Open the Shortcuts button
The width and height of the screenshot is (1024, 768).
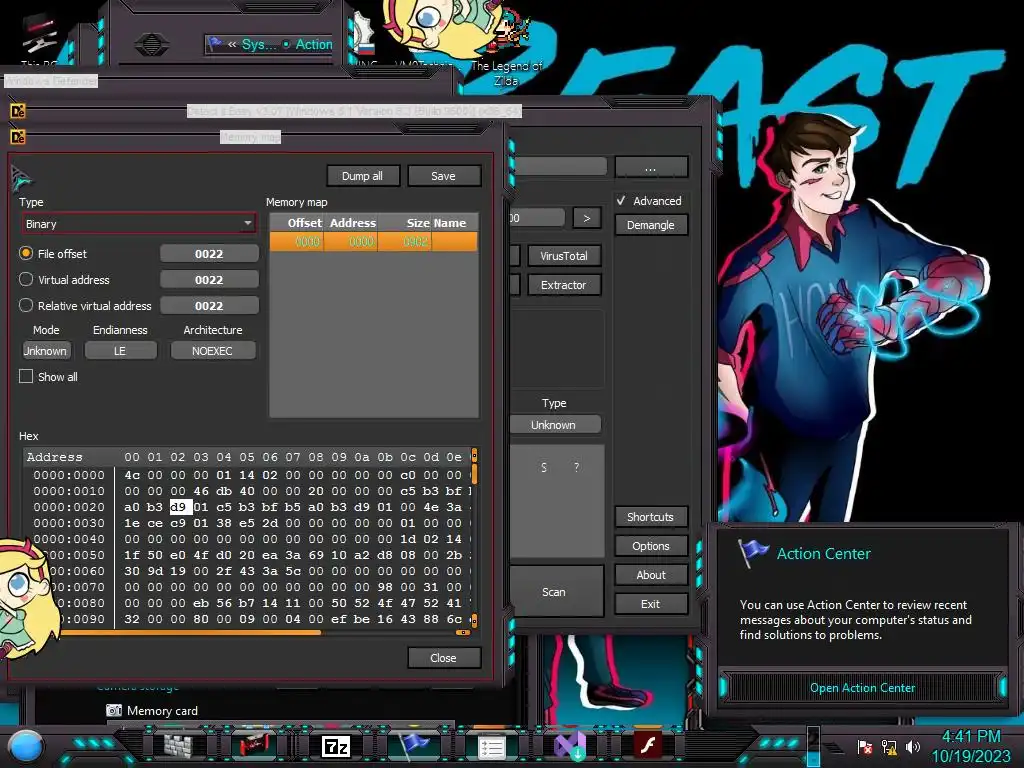tap(651, 517)
